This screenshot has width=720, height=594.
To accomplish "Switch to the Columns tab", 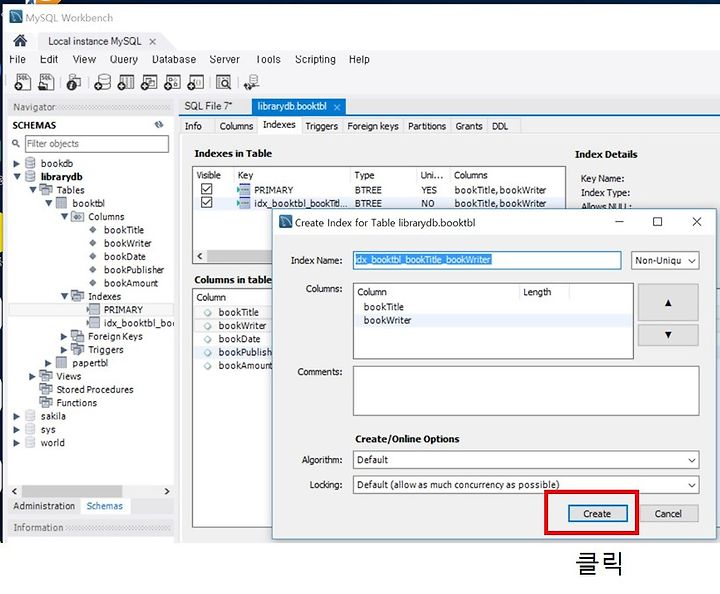I will pos(236,126).
